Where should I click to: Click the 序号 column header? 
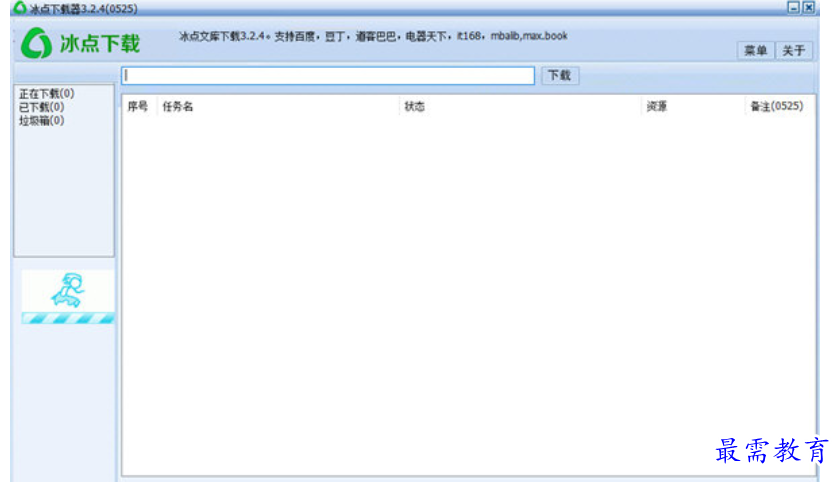[138, 106]
